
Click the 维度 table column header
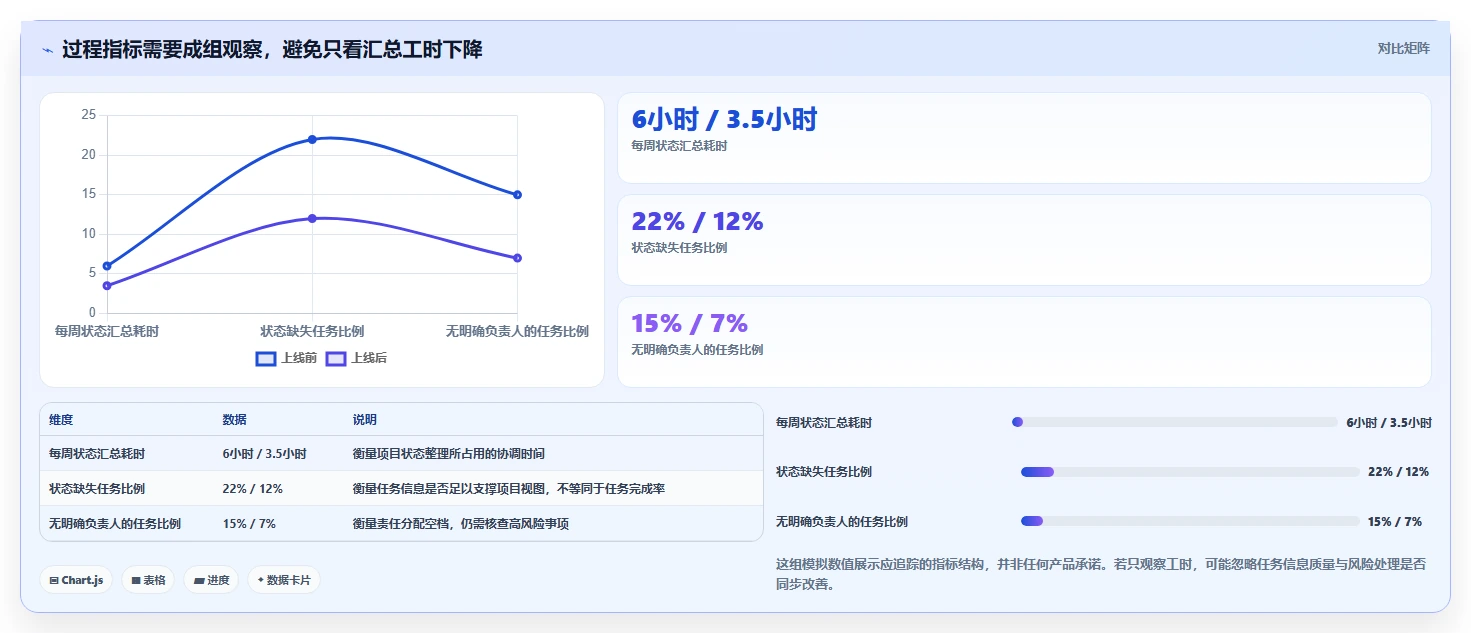(61, 420)
